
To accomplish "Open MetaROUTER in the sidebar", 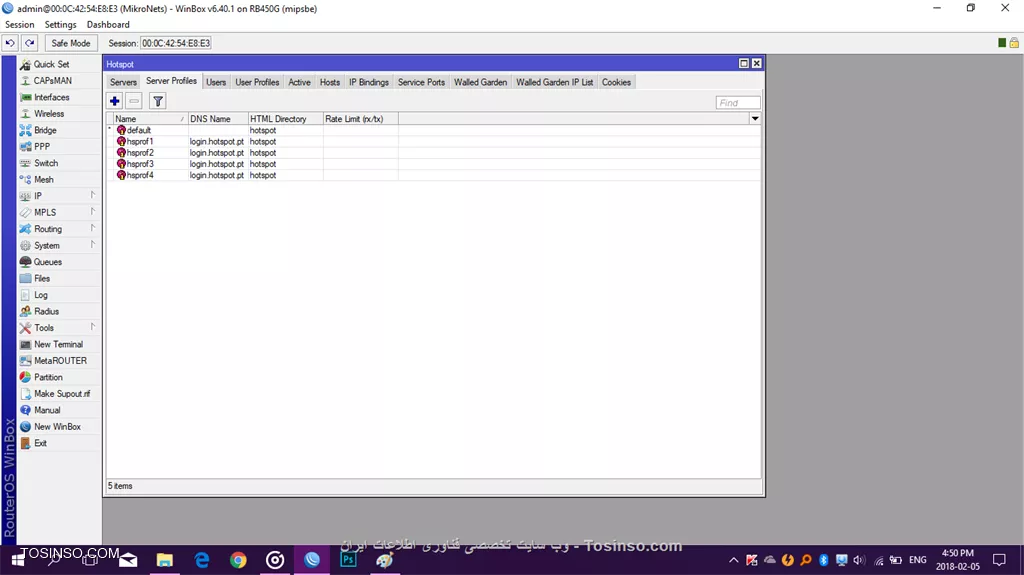I will [59, 361].
